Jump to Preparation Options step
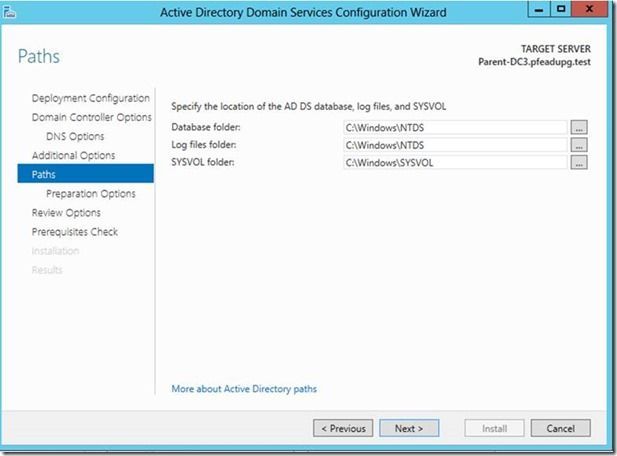This screenshot has height=456, width=617. [x=91, y=194]
